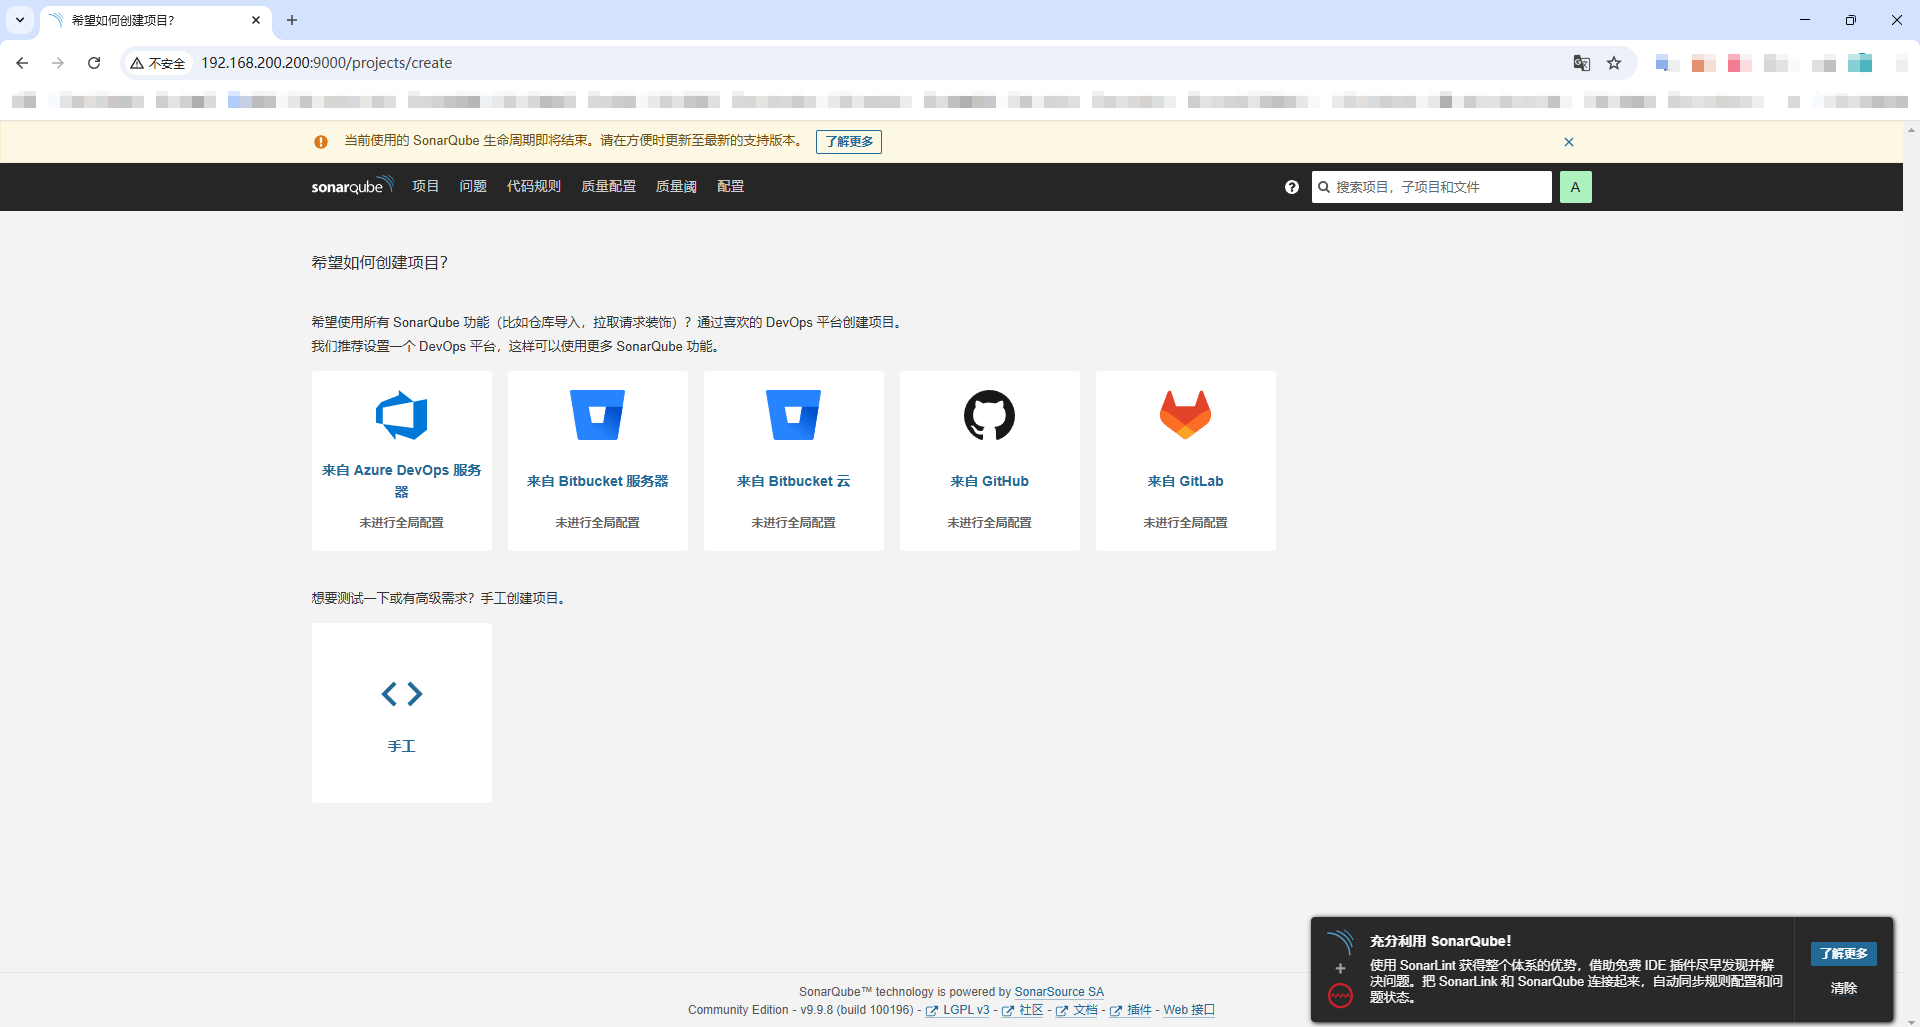
Task: Reload the page with refresh icon
Action: tap(94, 63)
